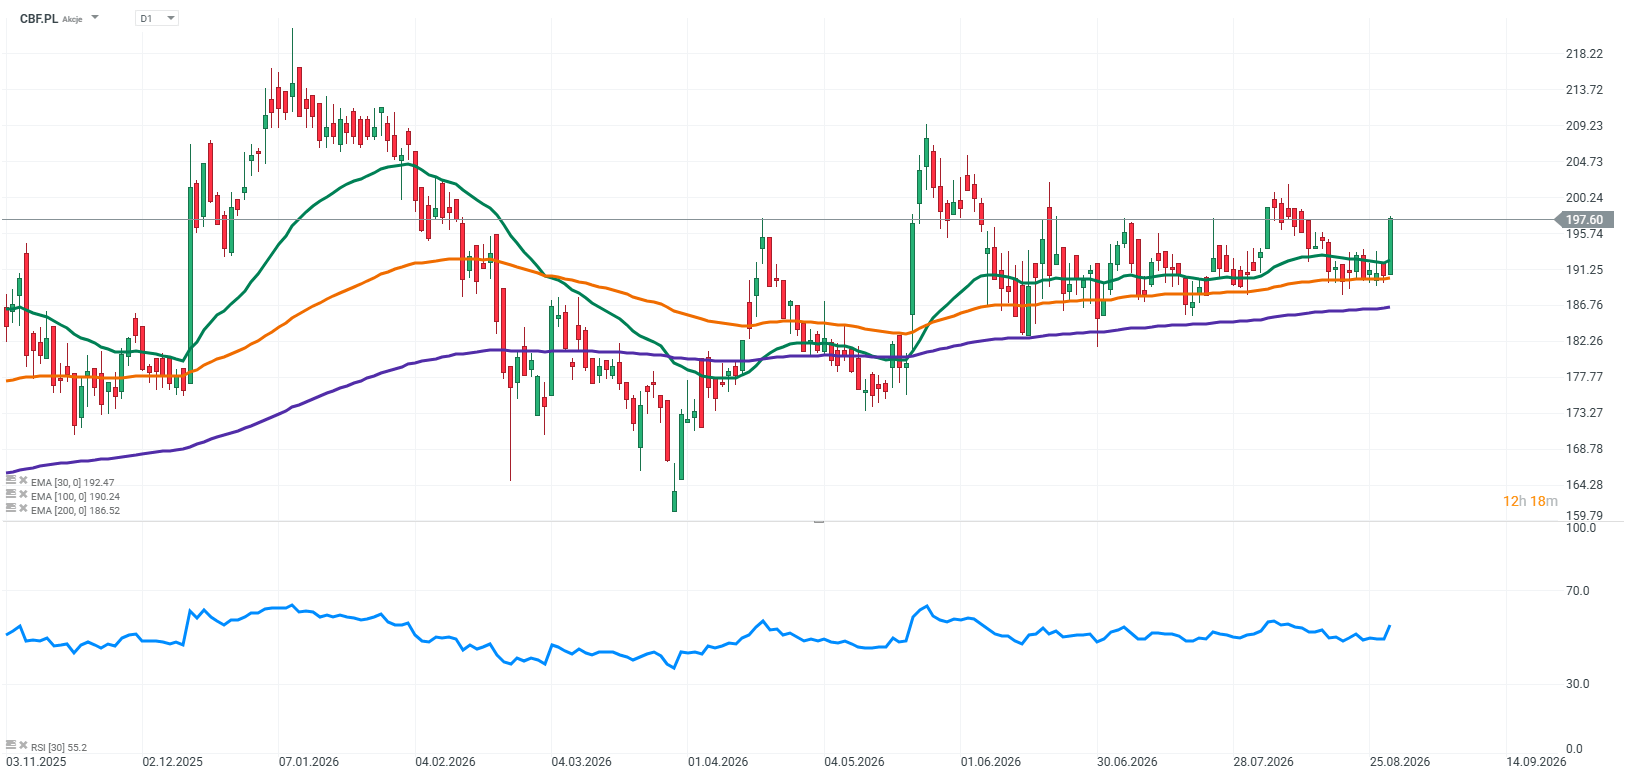Click the 204.73 price axis label

[x=1584, y=162]
